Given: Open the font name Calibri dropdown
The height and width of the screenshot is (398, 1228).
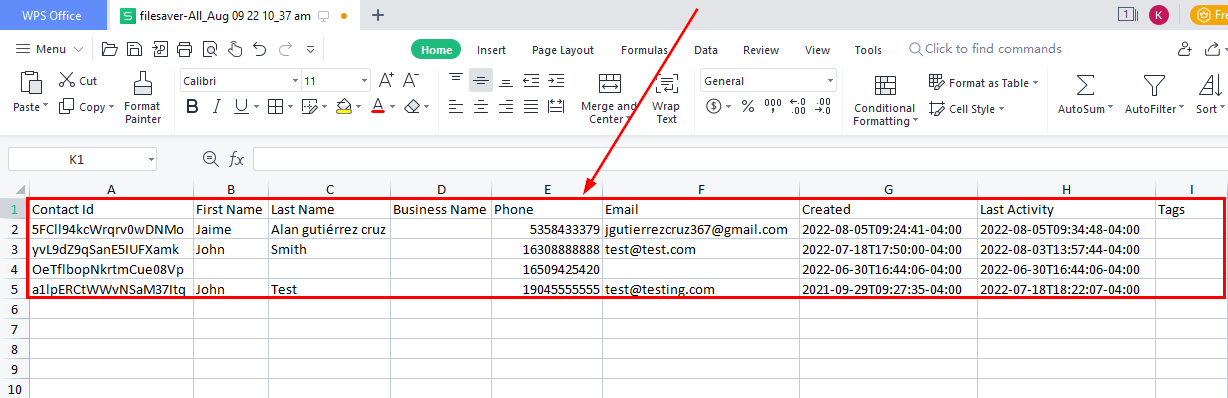Looking at the screenshot, I should pyautogui.click(x=295, y=81).
